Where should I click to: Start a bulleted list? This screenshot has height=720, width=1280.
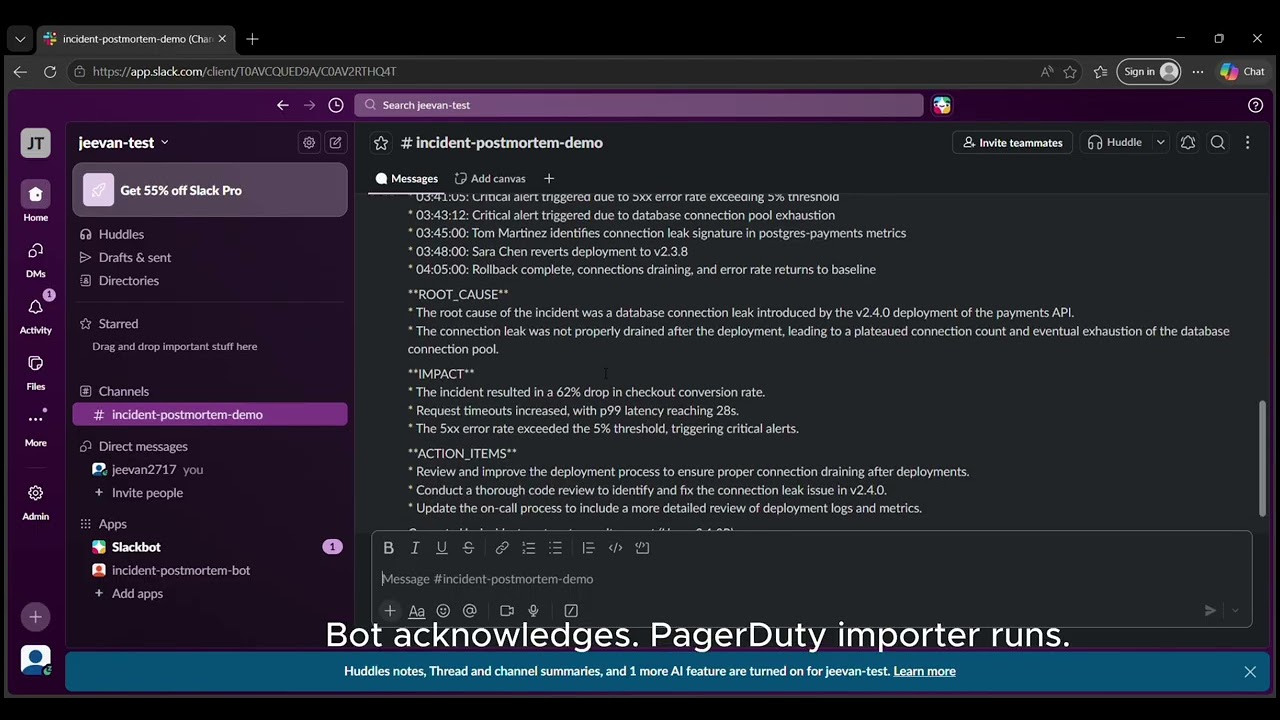tap(555, 548)
